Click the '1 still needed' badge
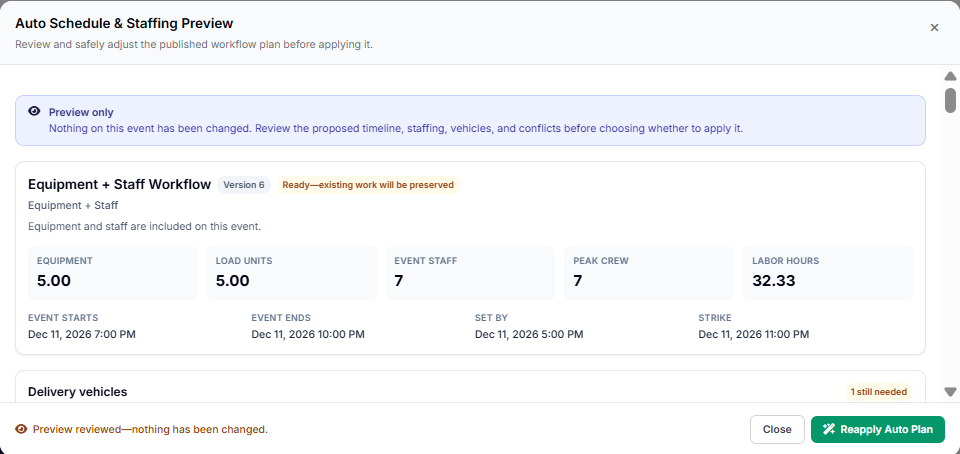 click(x=879, y=392)
